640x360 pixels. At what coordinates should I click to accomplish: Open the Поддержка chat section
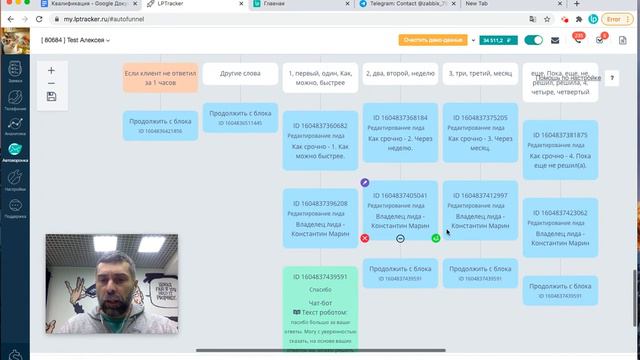tap(15, 208)
